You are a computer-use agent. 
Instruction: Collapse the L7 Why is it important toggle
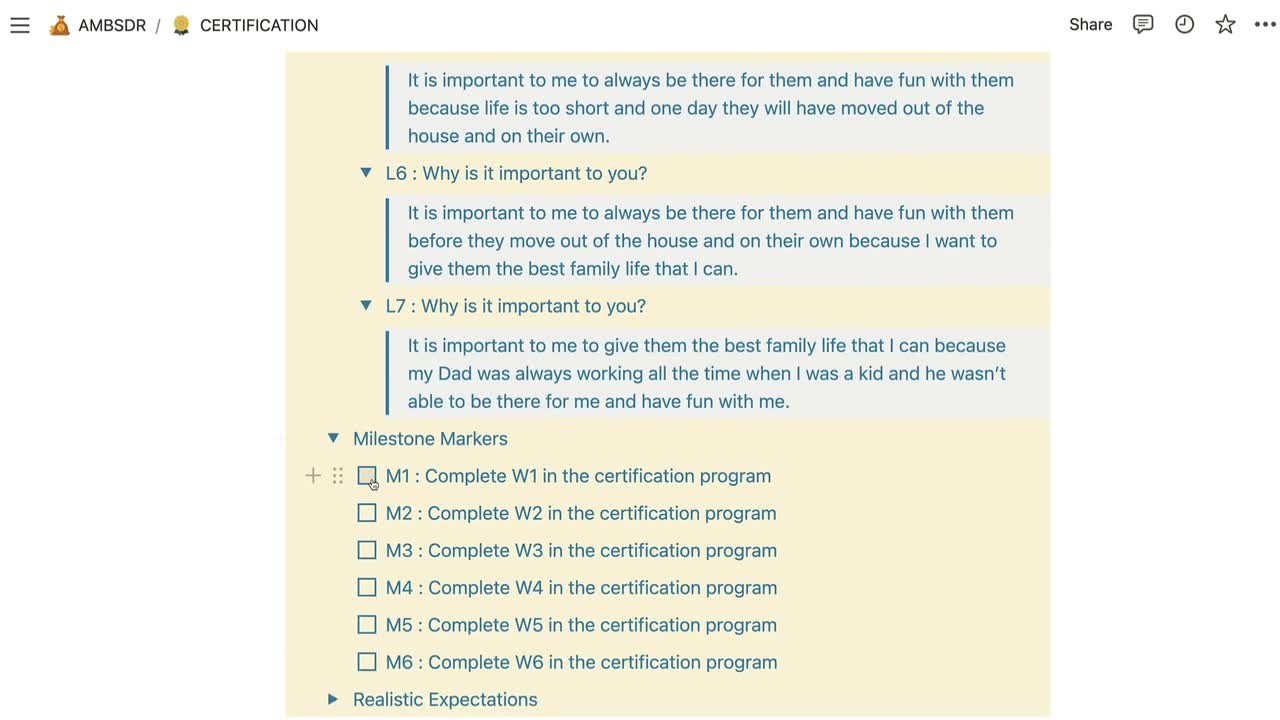[x=366, y=306]
